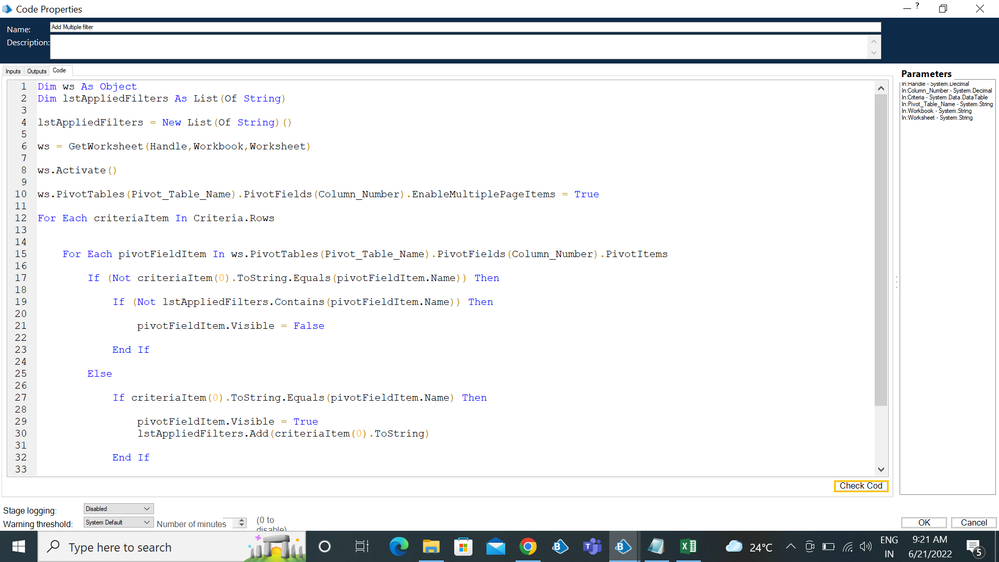999x562 pixels.
Task: Select parameter In:Criteria - System.Data.DataTable
Action: [x=944, y=97]
